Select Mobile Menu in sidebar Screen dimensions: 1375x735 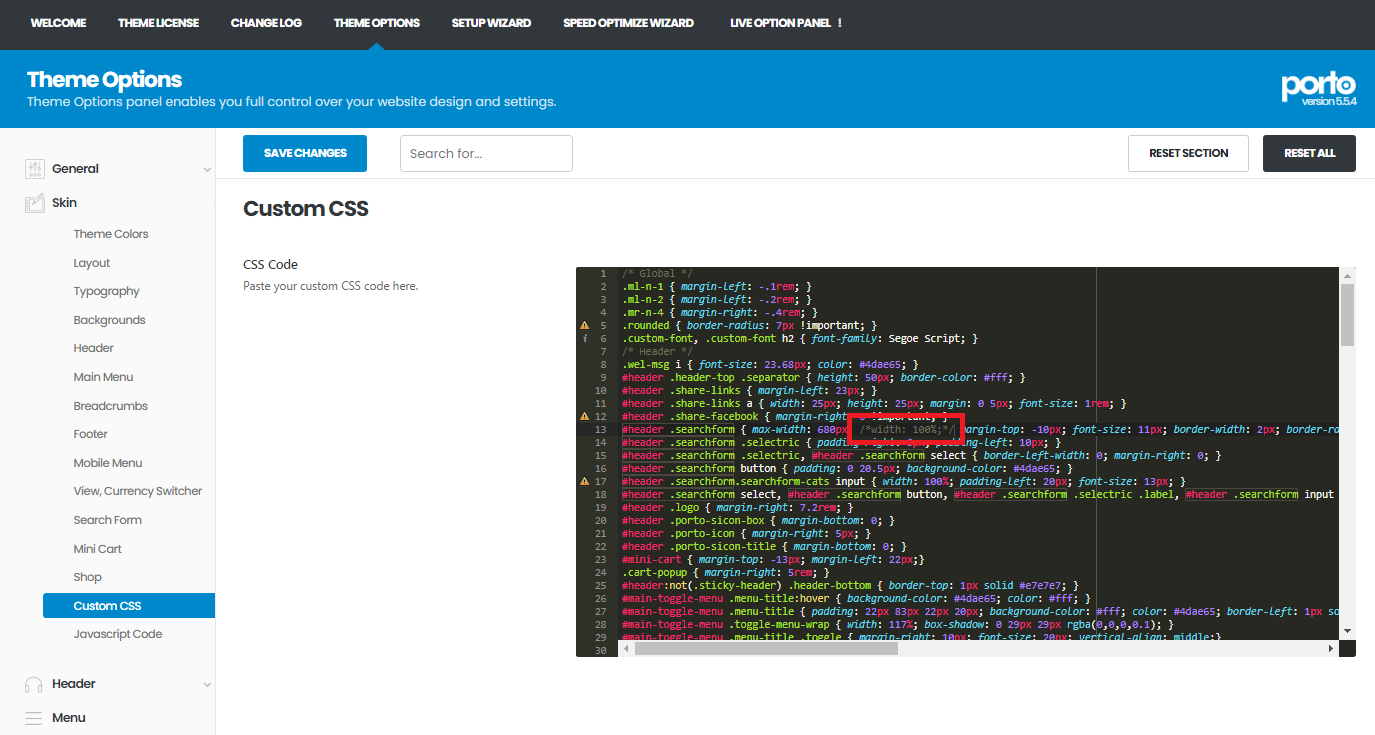pyautogui.click(x=108, y=463)
